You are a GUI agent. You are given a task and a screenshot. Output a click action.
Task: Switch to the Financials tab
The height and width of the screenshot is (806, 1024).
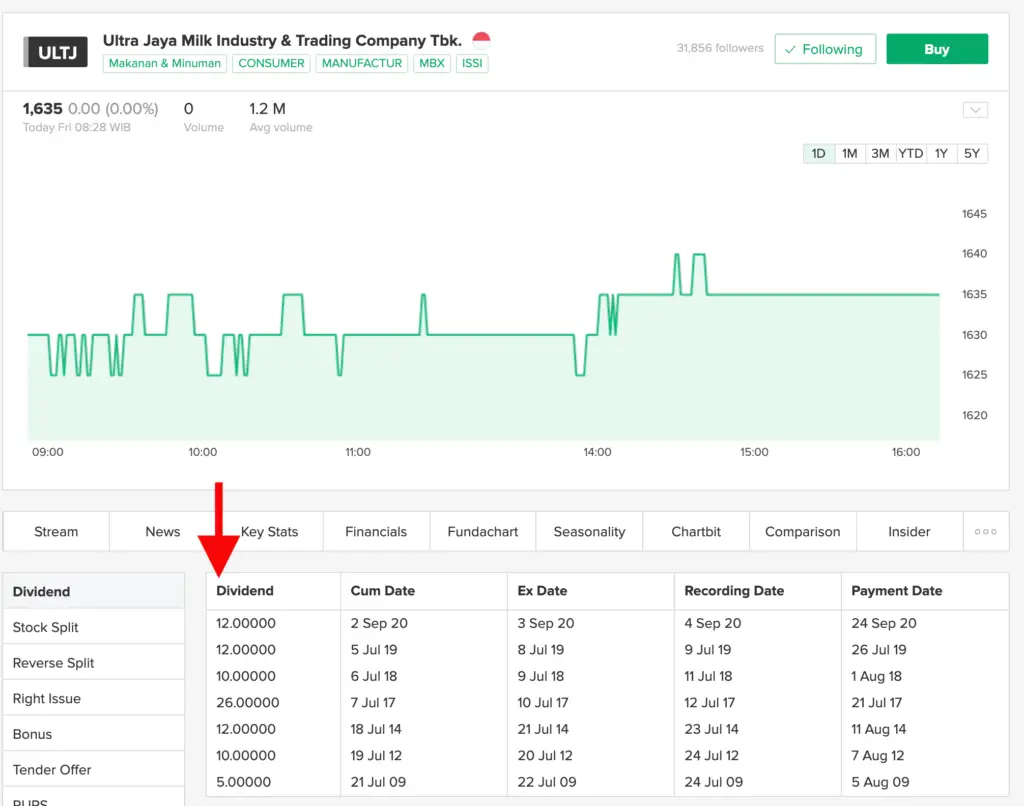376,531
